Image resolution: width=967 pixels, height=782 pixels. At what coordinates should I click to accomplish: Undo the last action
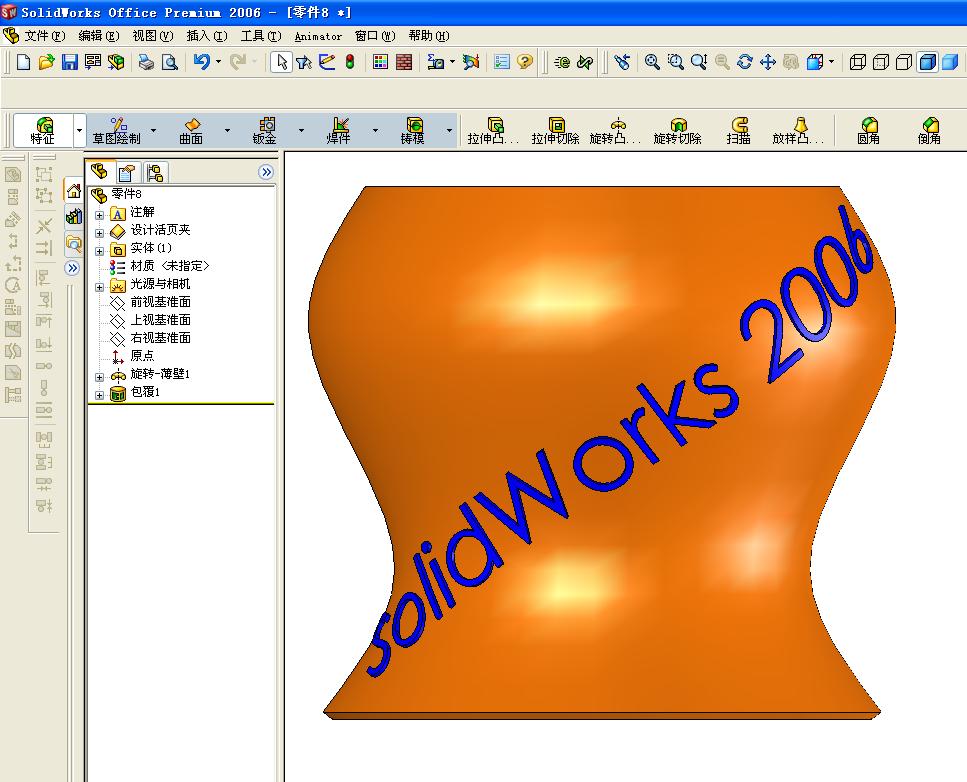[202, 62]
